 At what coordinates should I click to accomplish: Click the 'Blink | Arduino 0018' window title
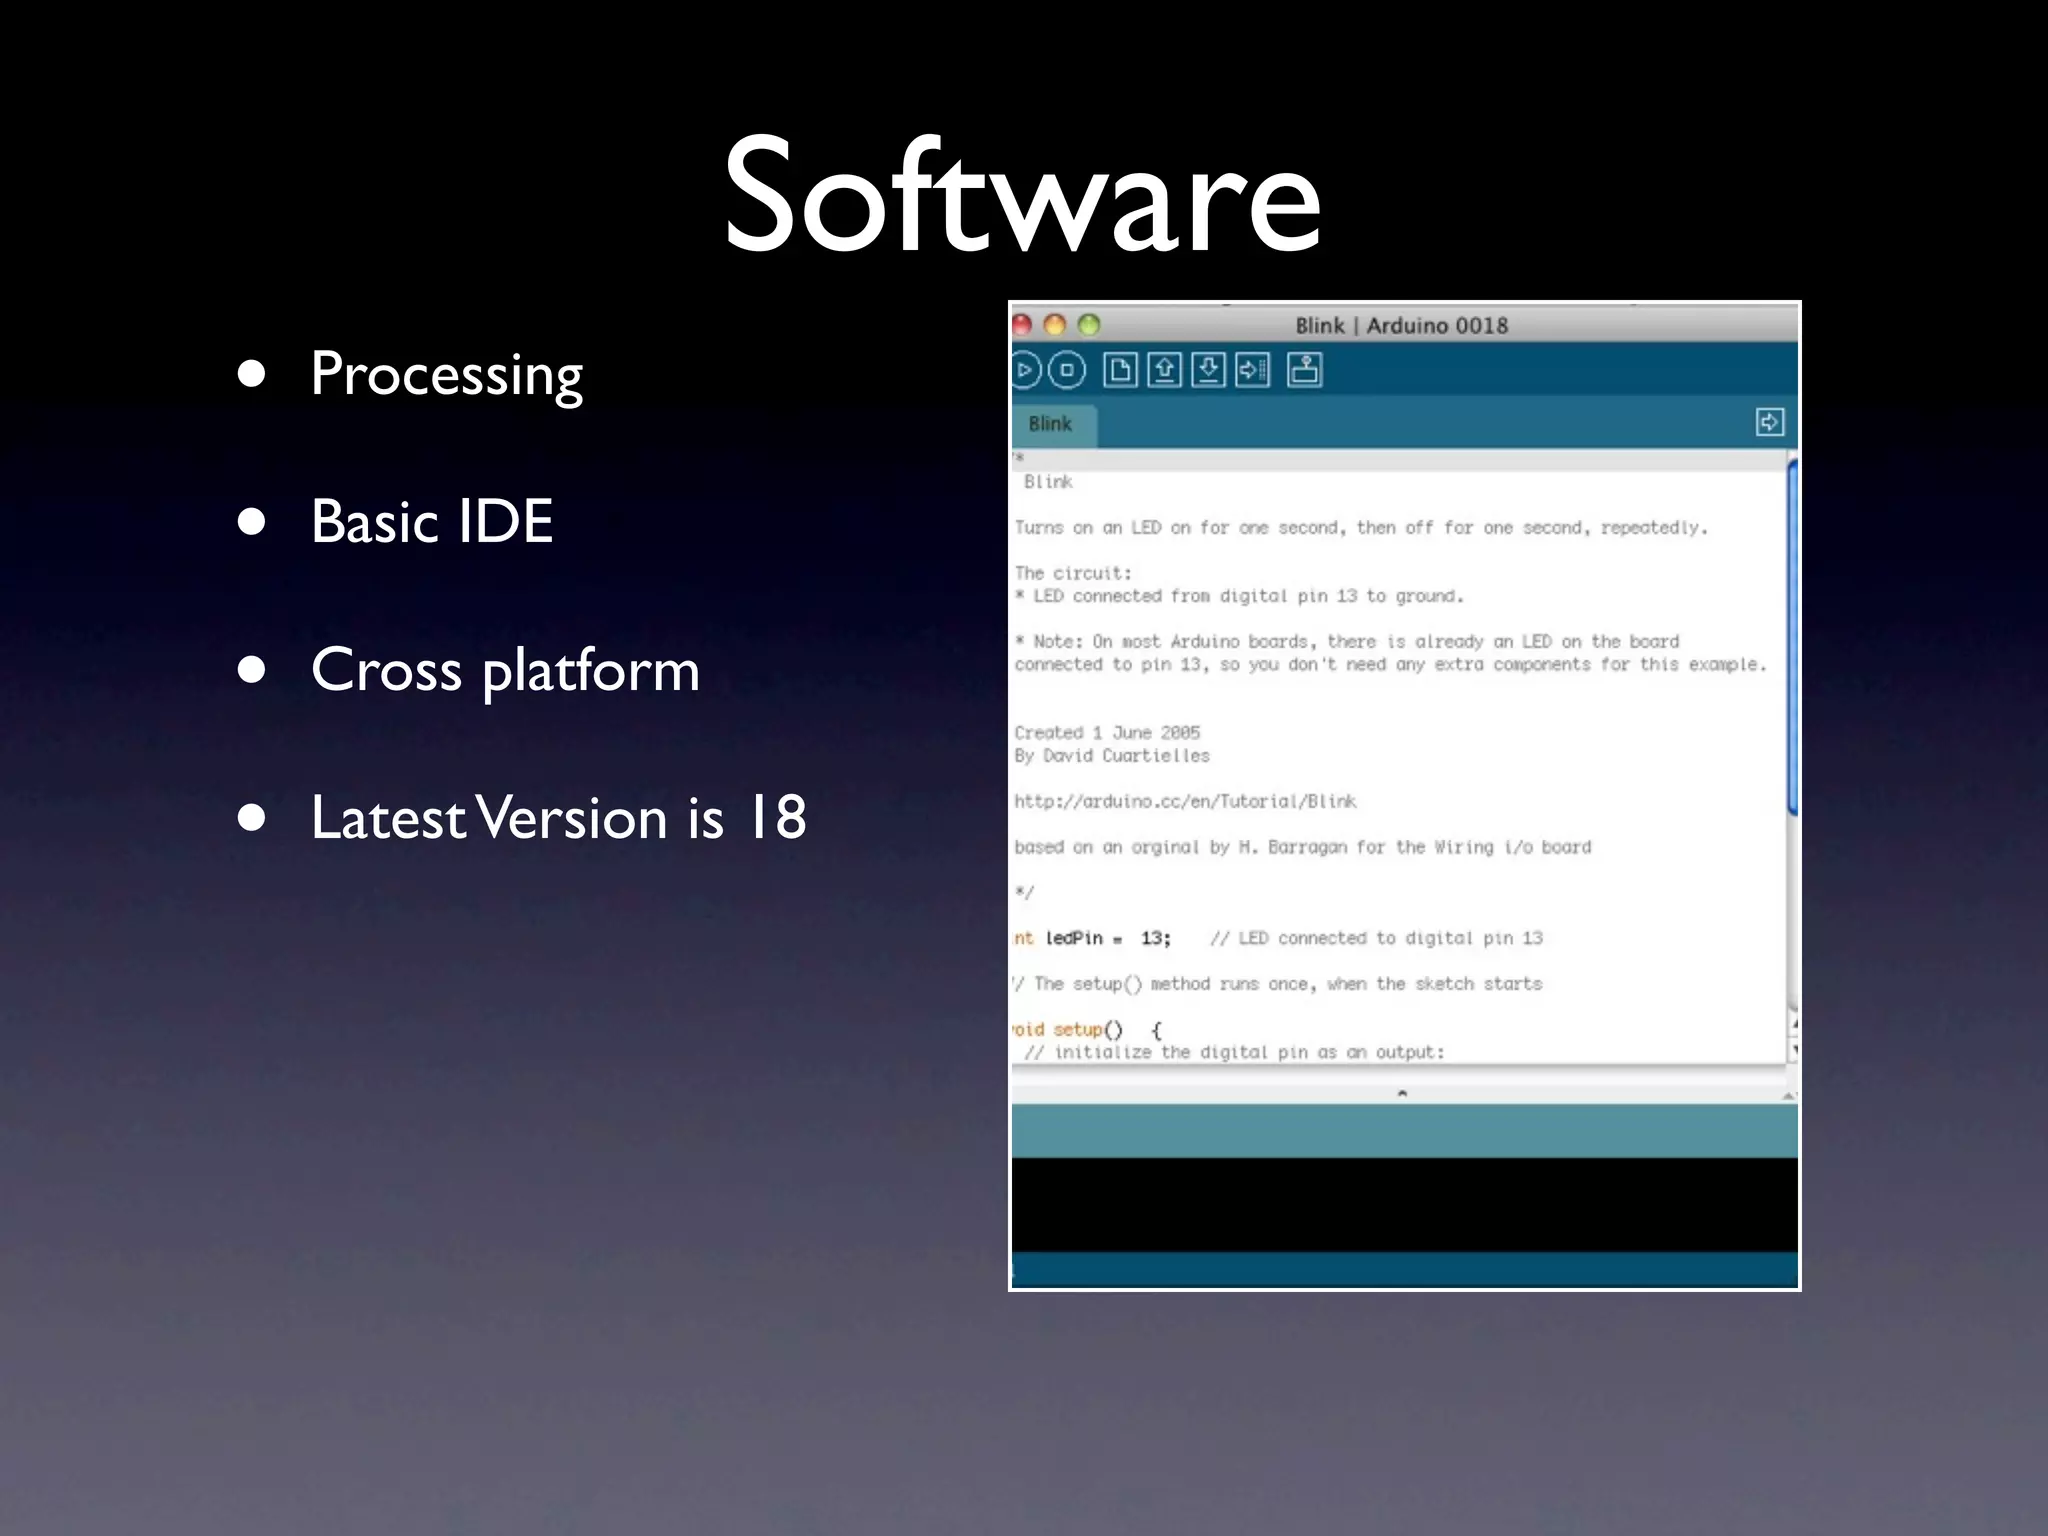pos(1401,325)
